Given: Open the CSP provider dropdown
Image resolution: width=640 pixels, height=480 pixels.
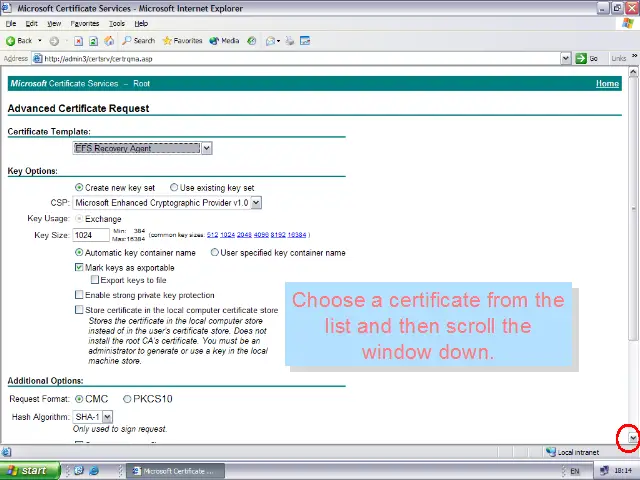Looking at the screenshot, I should 256,203.
